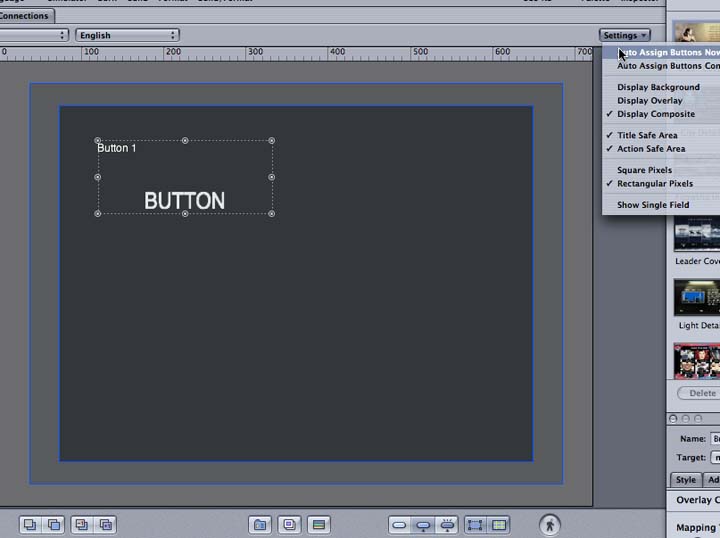Screen dimensions: 720x538
Task: Click the first arrange-order icon in bottom toolbar
Action: (30, 524)
